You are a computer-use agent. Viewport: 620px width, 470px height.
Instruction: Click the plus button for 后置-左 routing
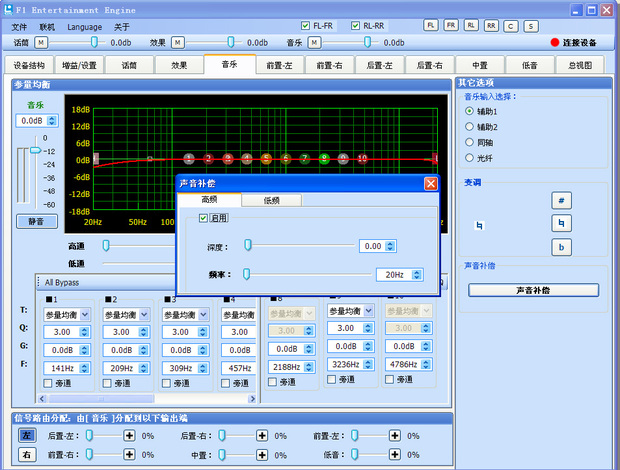pos(129,436)
